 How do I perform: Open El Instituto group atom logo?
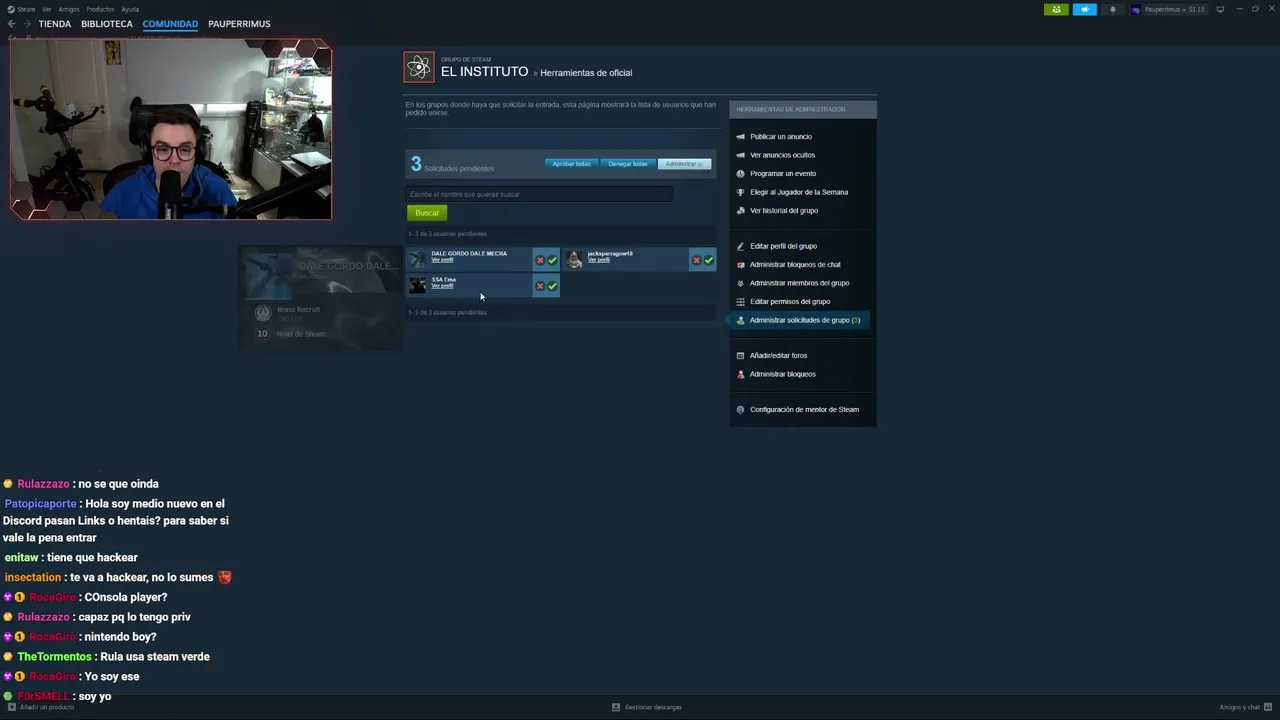click(x=419, y=67)
